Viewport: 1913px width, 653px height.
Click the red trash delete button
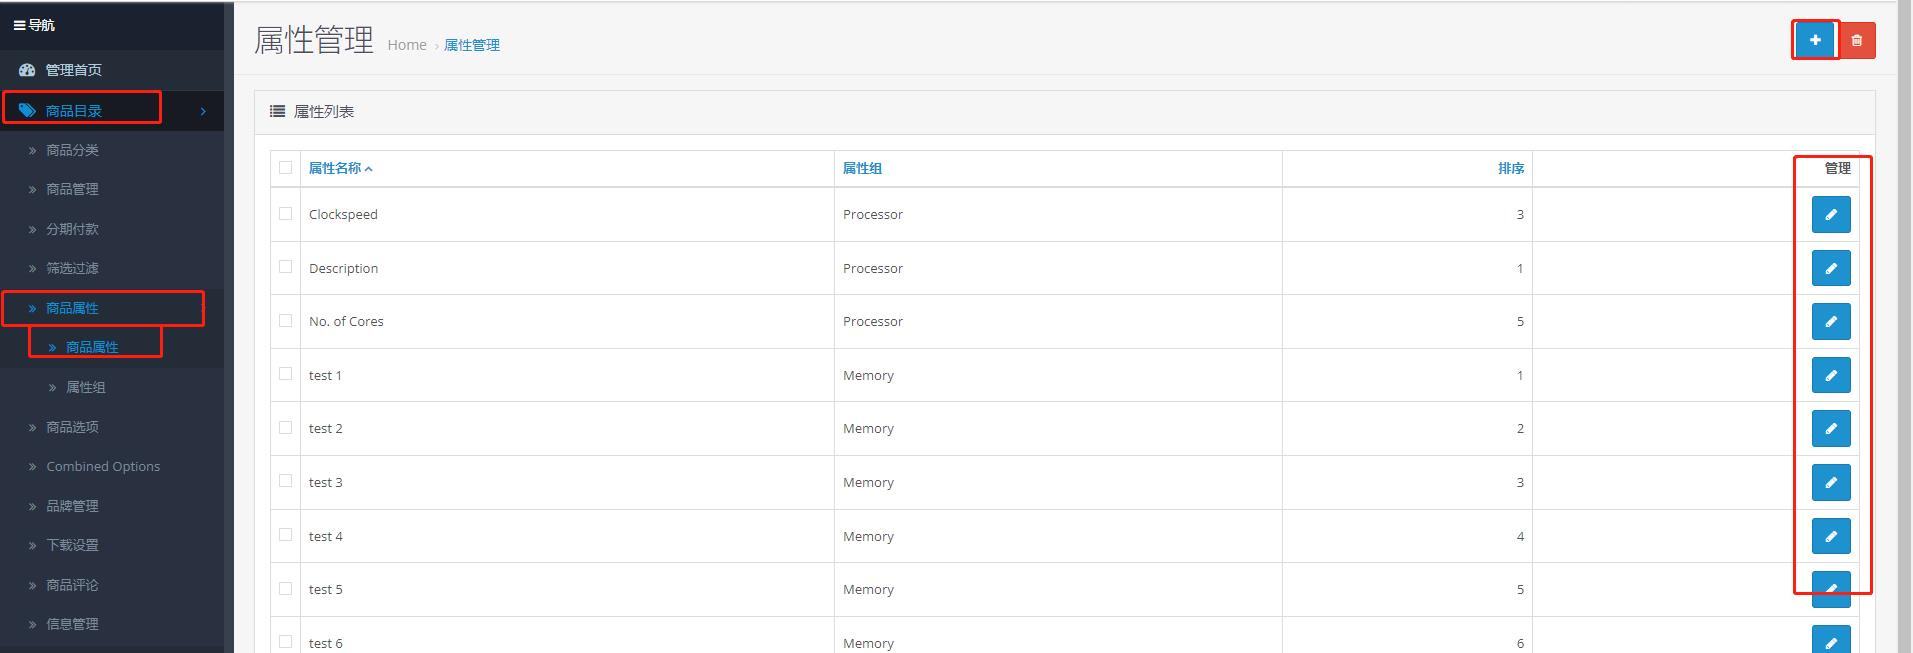coord(1857,40)
